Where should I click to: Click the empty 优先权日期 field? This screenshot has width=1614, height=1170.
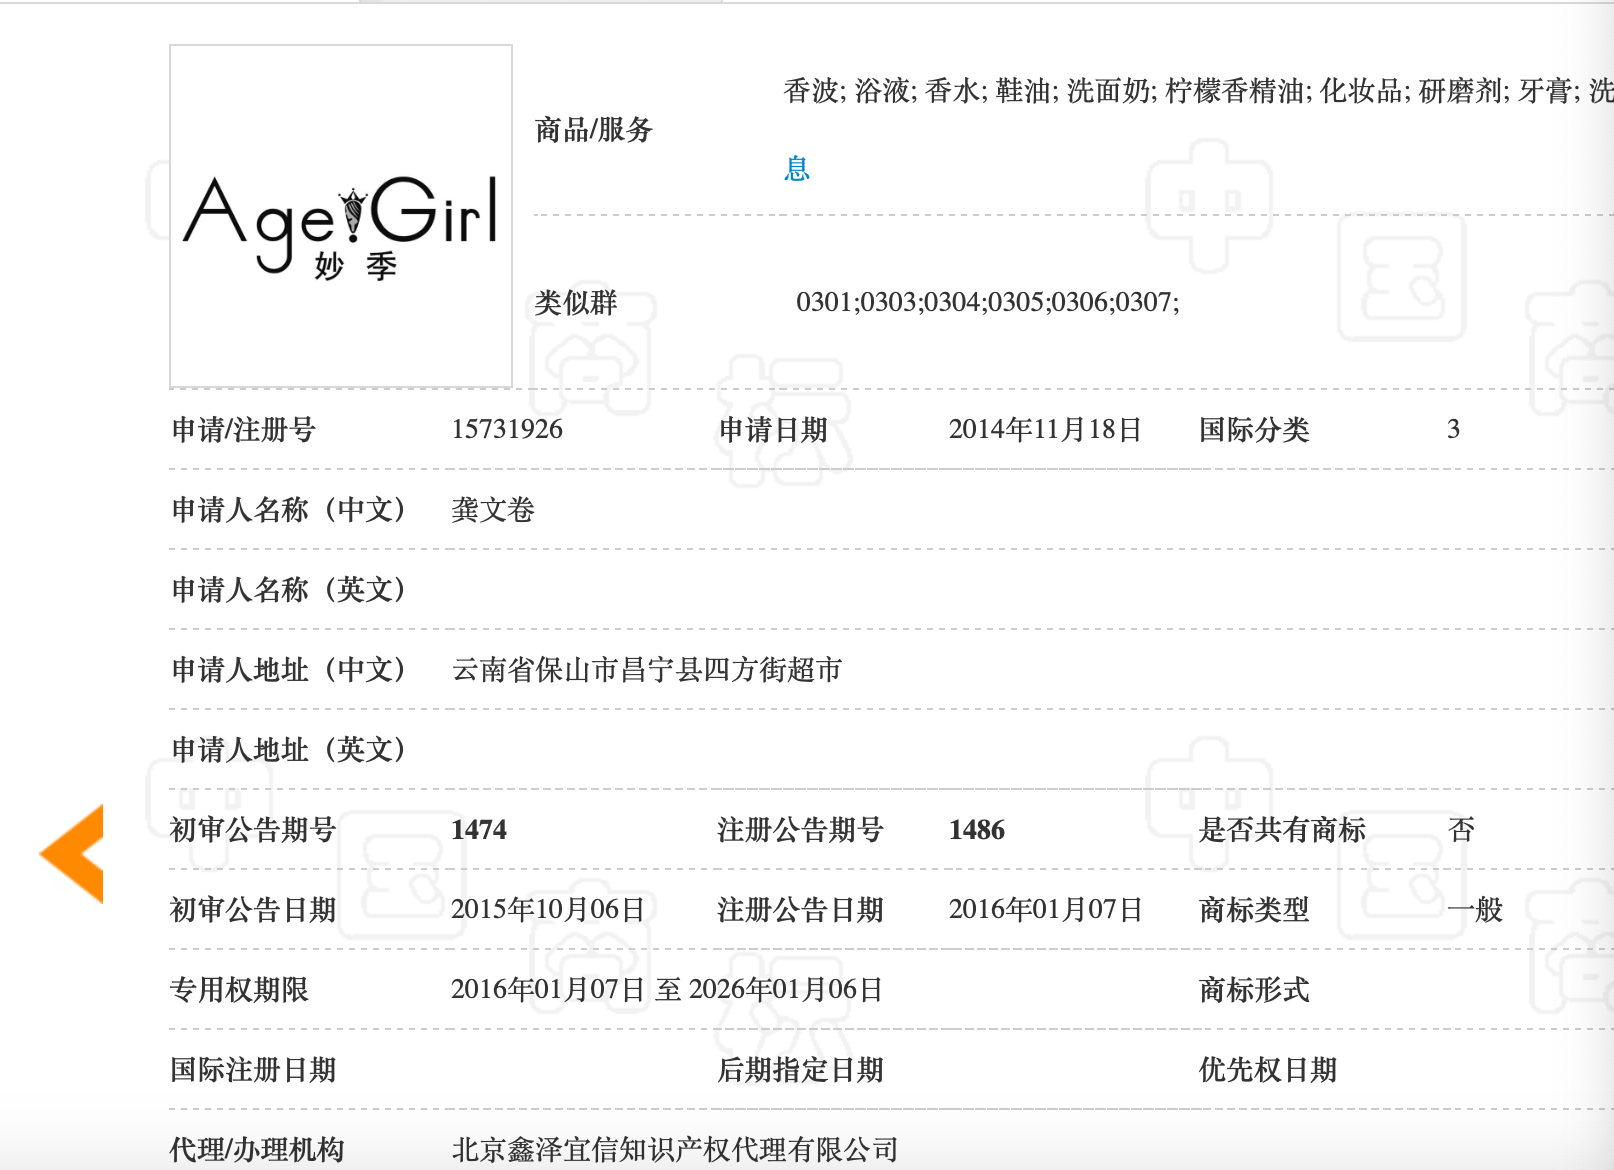(1450, 1069)
